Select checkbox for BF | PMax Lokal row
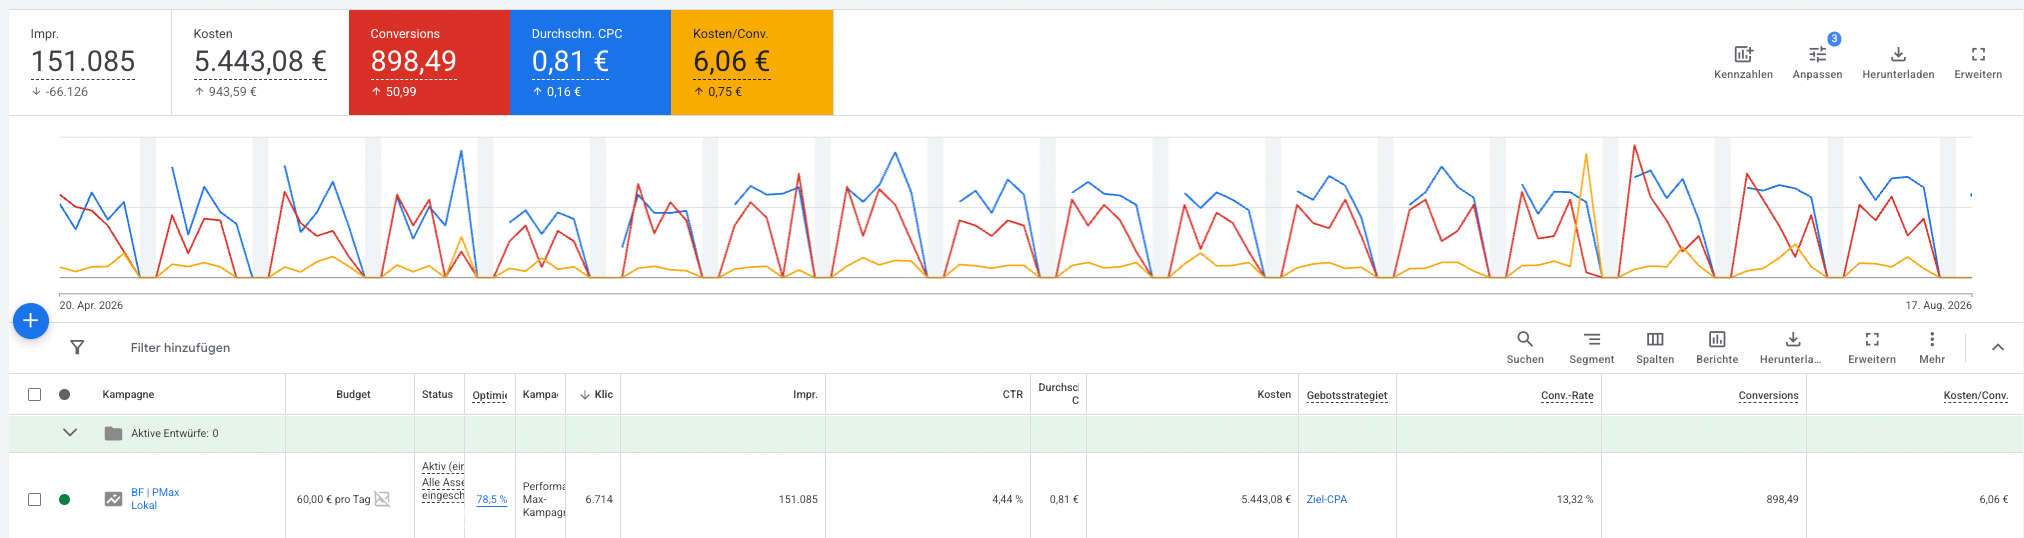The height and width of the screenshot is (538, 2024). (x=35, y=499)
